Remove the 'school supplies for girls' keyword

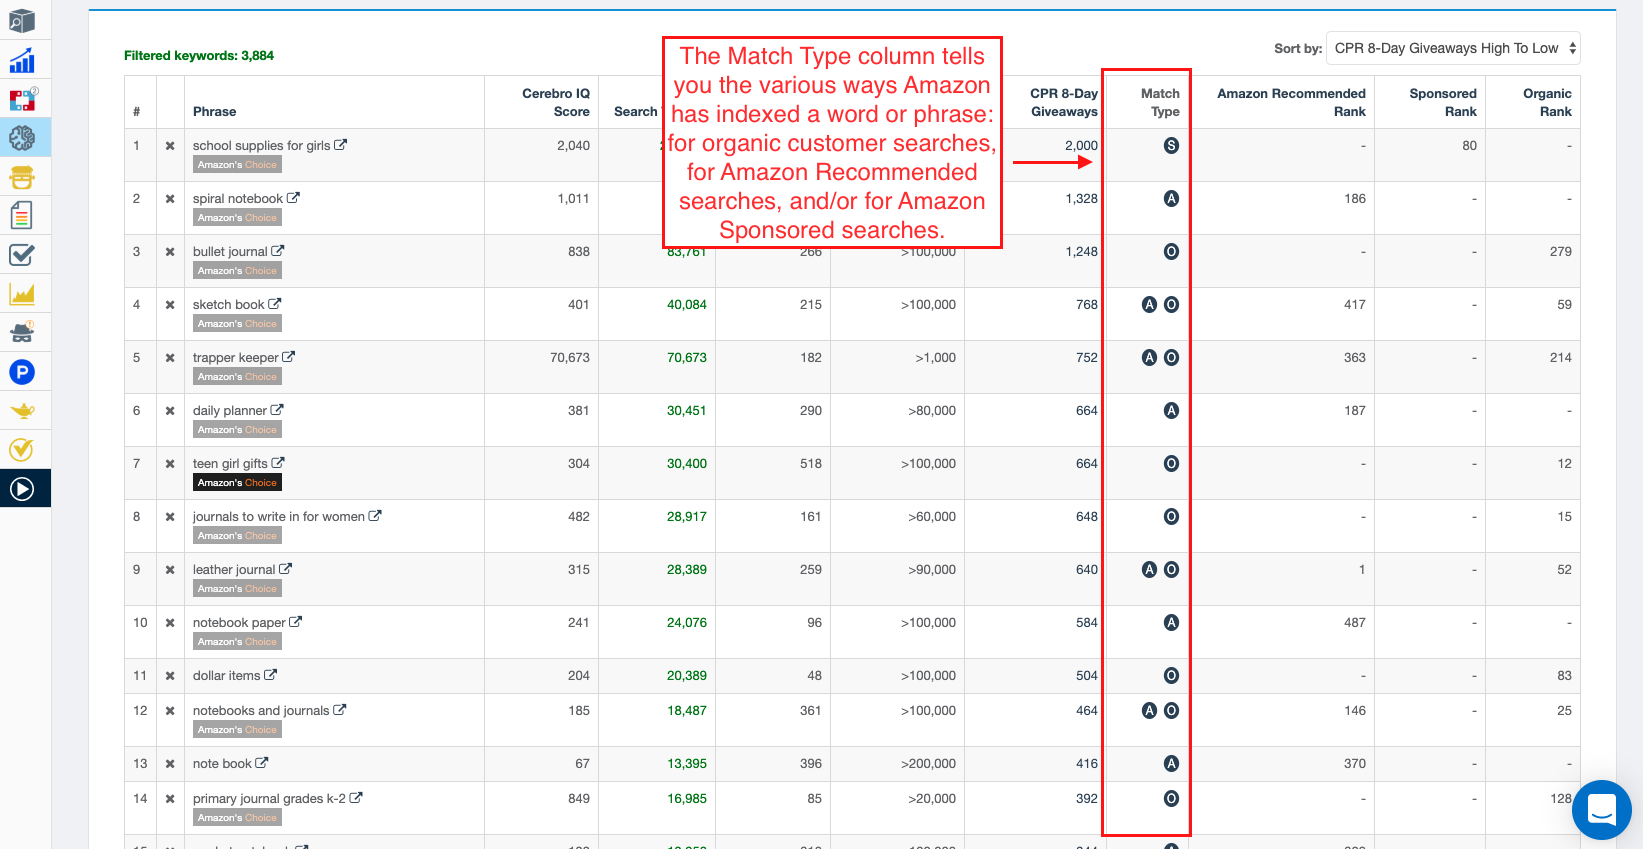click(170, 146)
